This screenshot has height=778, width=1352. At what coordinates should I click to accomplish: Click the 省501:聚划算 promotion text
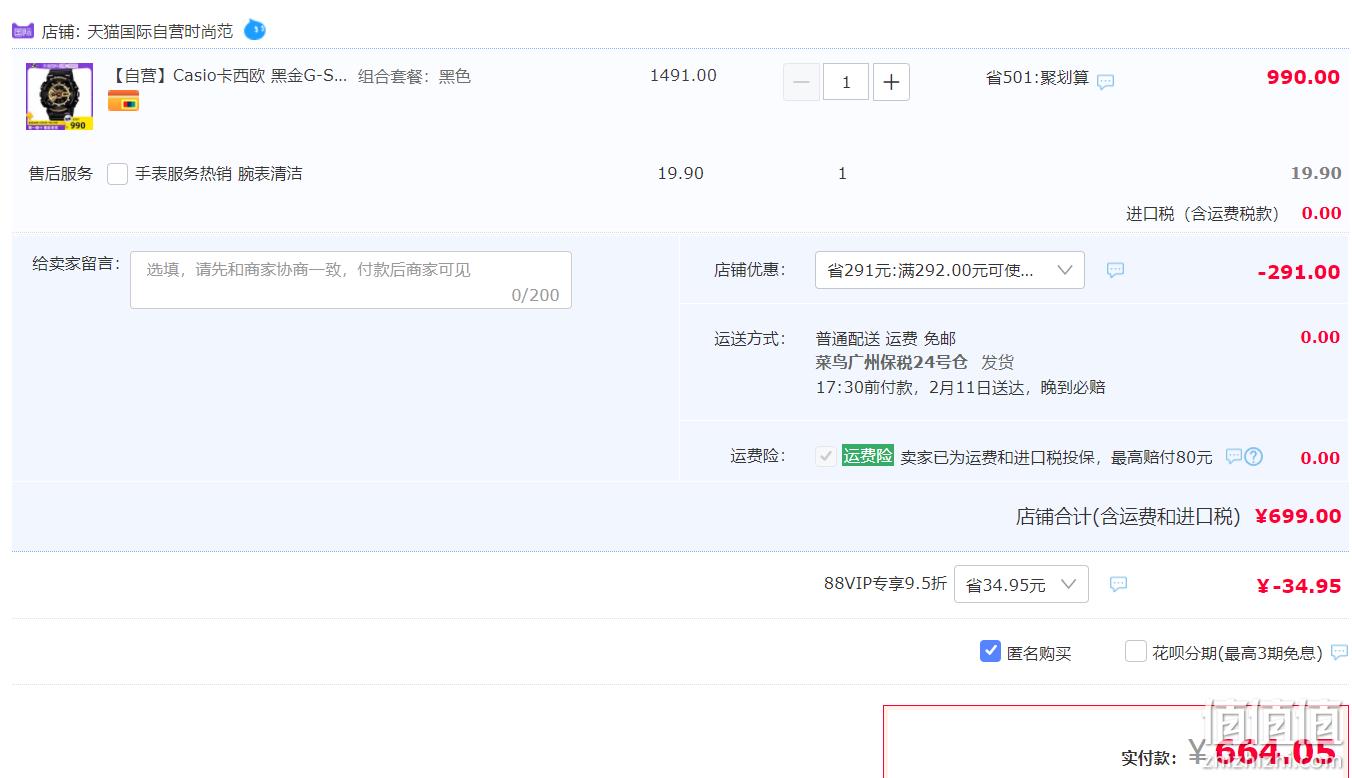tap(1037, 78)
